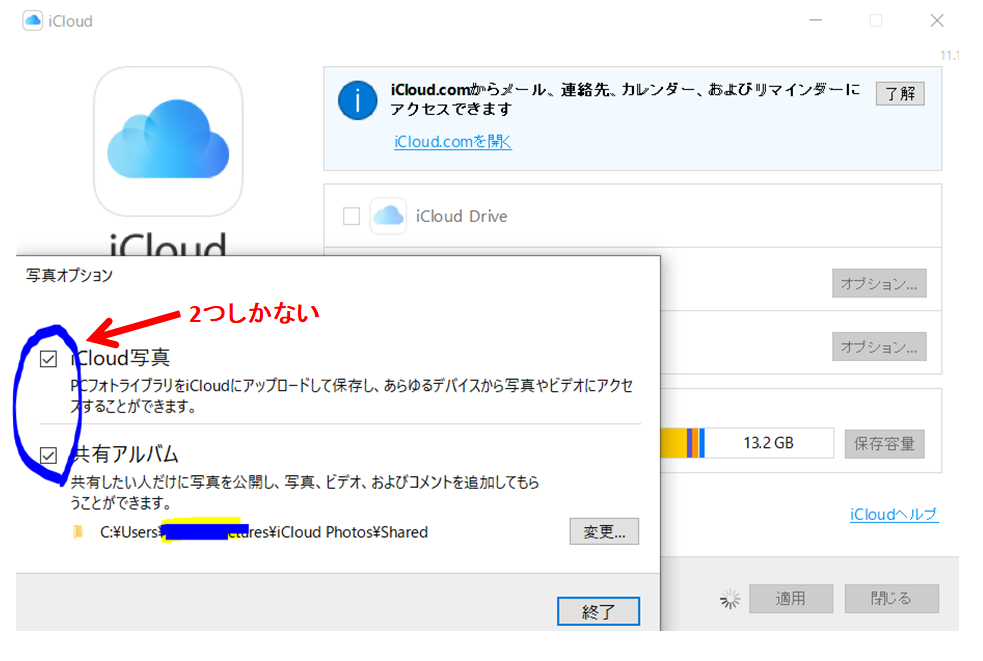Uncheck the iCloud写真 checkbox
Image resolution: width=983 pixels, height=661 pixels.
pos(48,359)
